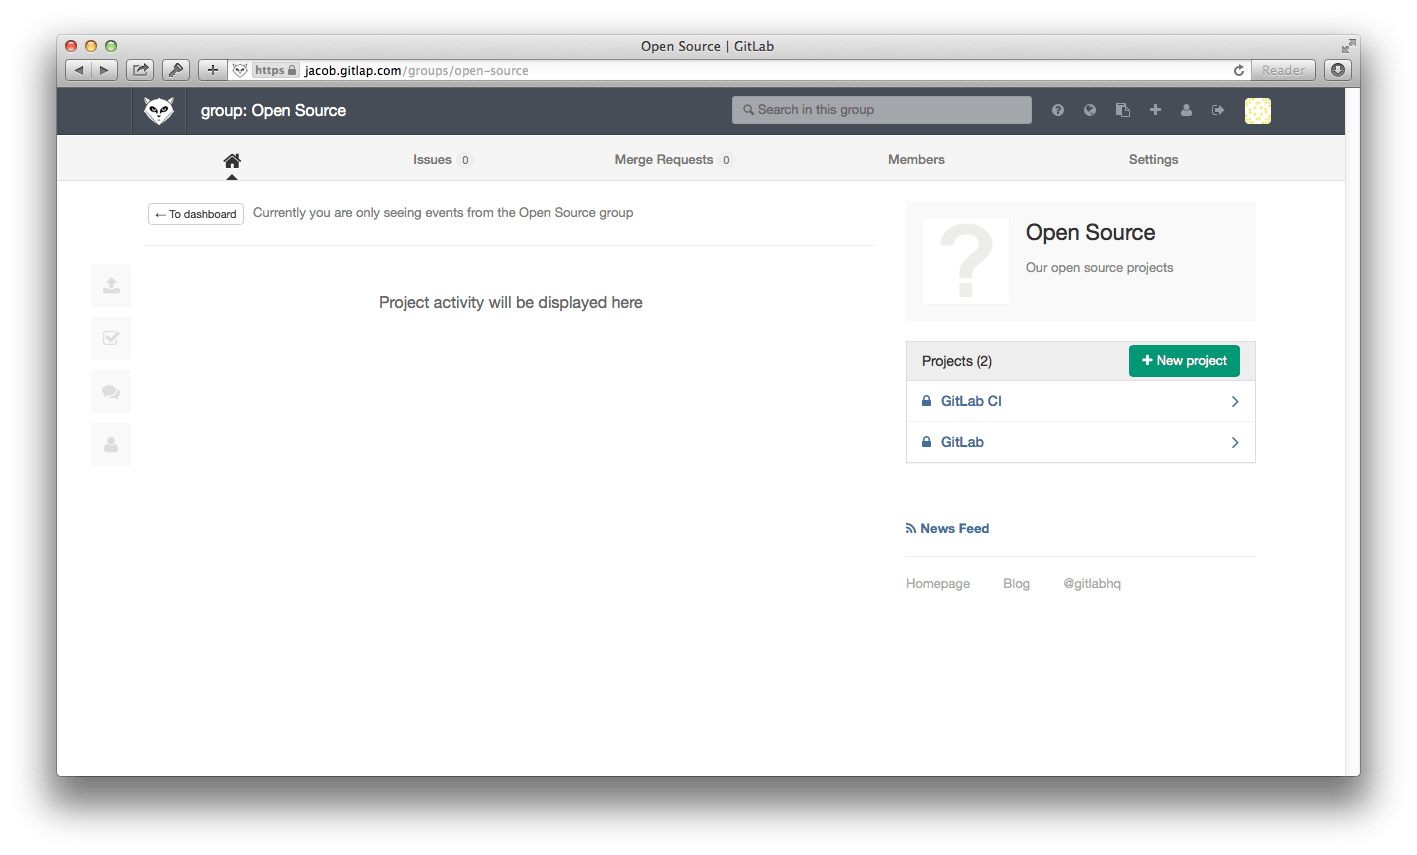Open the snippets icon in the header
1417x855 pixels.
coord(1123,110)
